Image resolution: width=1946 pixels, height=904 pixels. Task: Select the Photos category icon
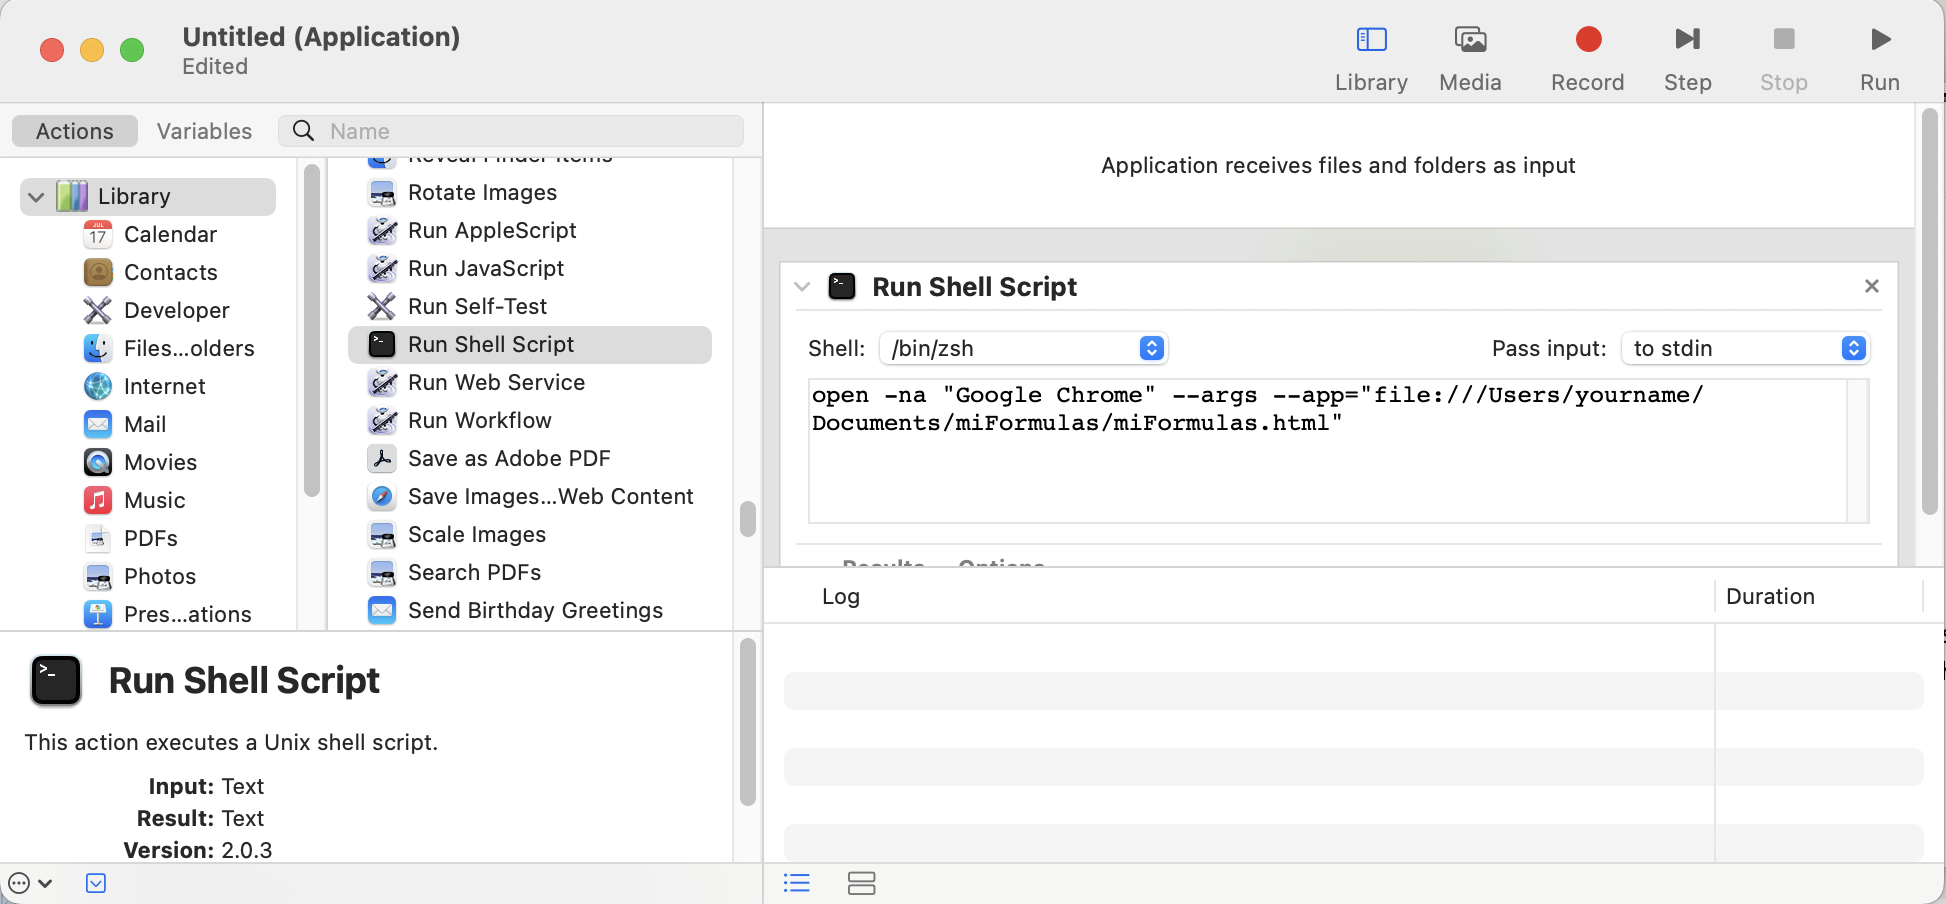tap(98, 576)
